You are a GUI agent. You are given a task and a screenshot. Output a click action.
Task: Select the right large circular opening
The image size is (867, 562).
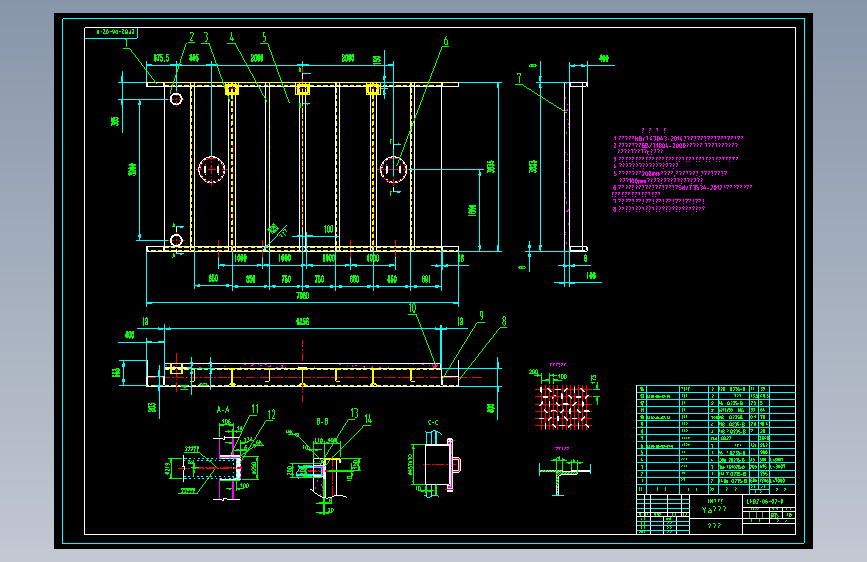[x=394, y=169]
